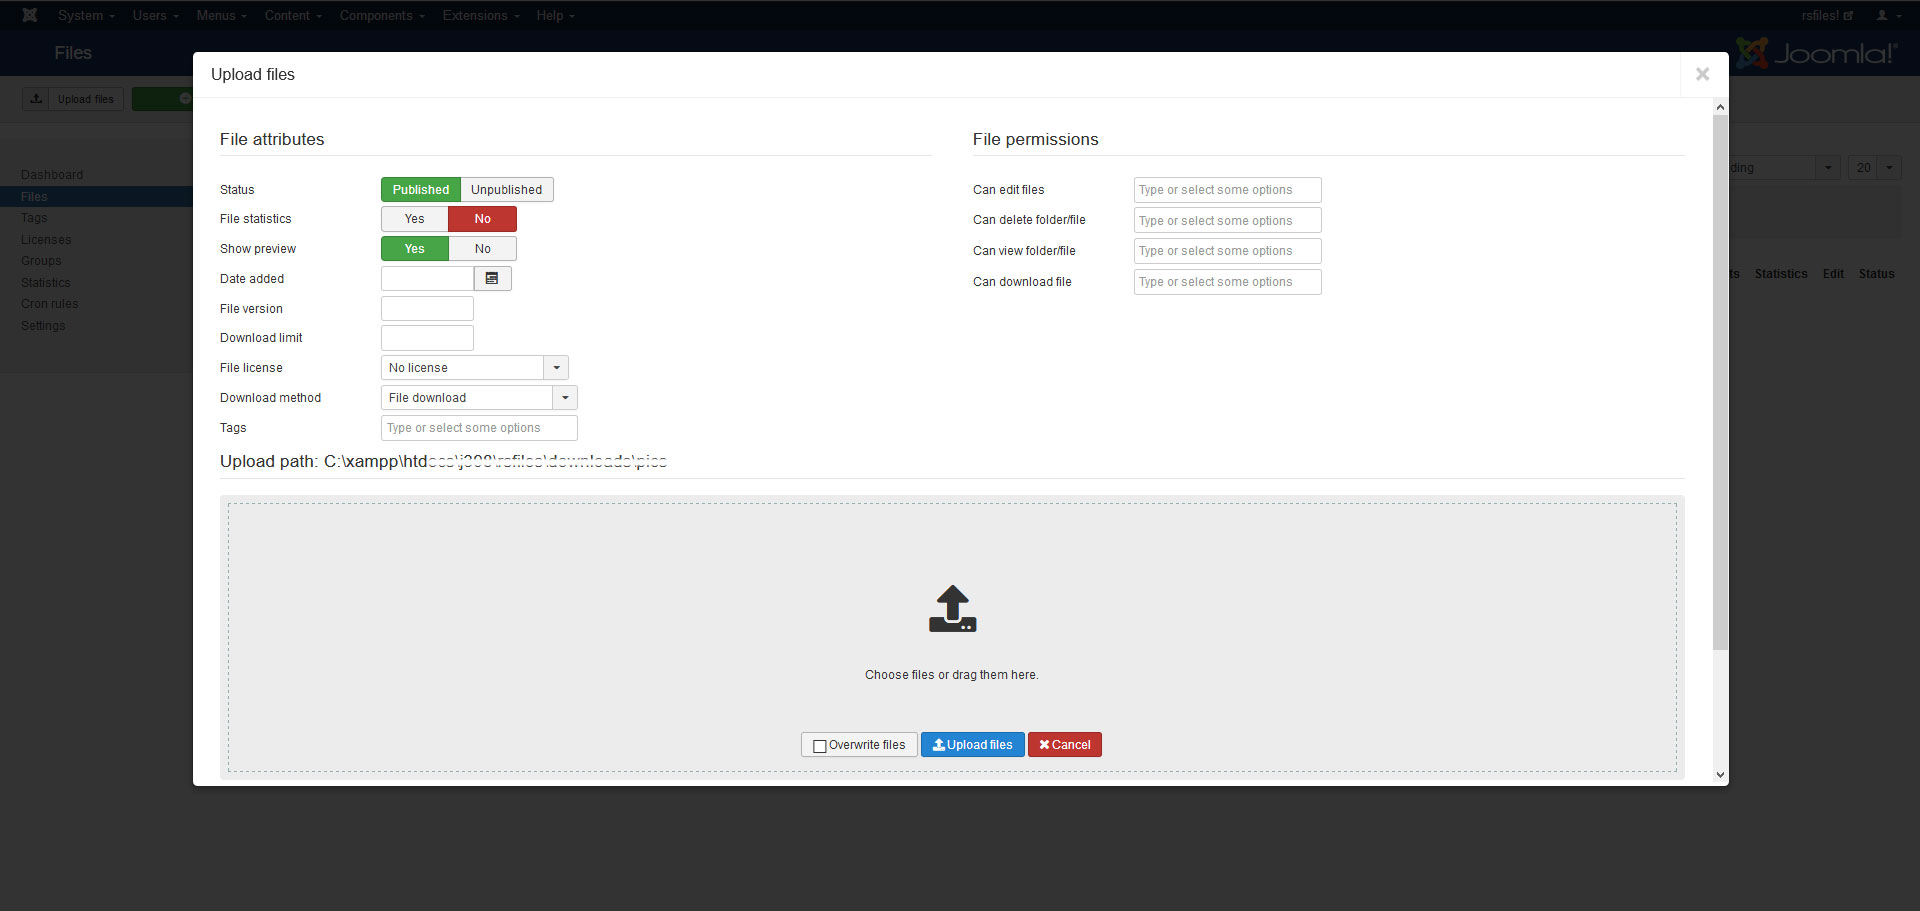The height and width of the screenshot is (911, 1920).
Task: Set Status to Unpublished
Action: point(507,189)
